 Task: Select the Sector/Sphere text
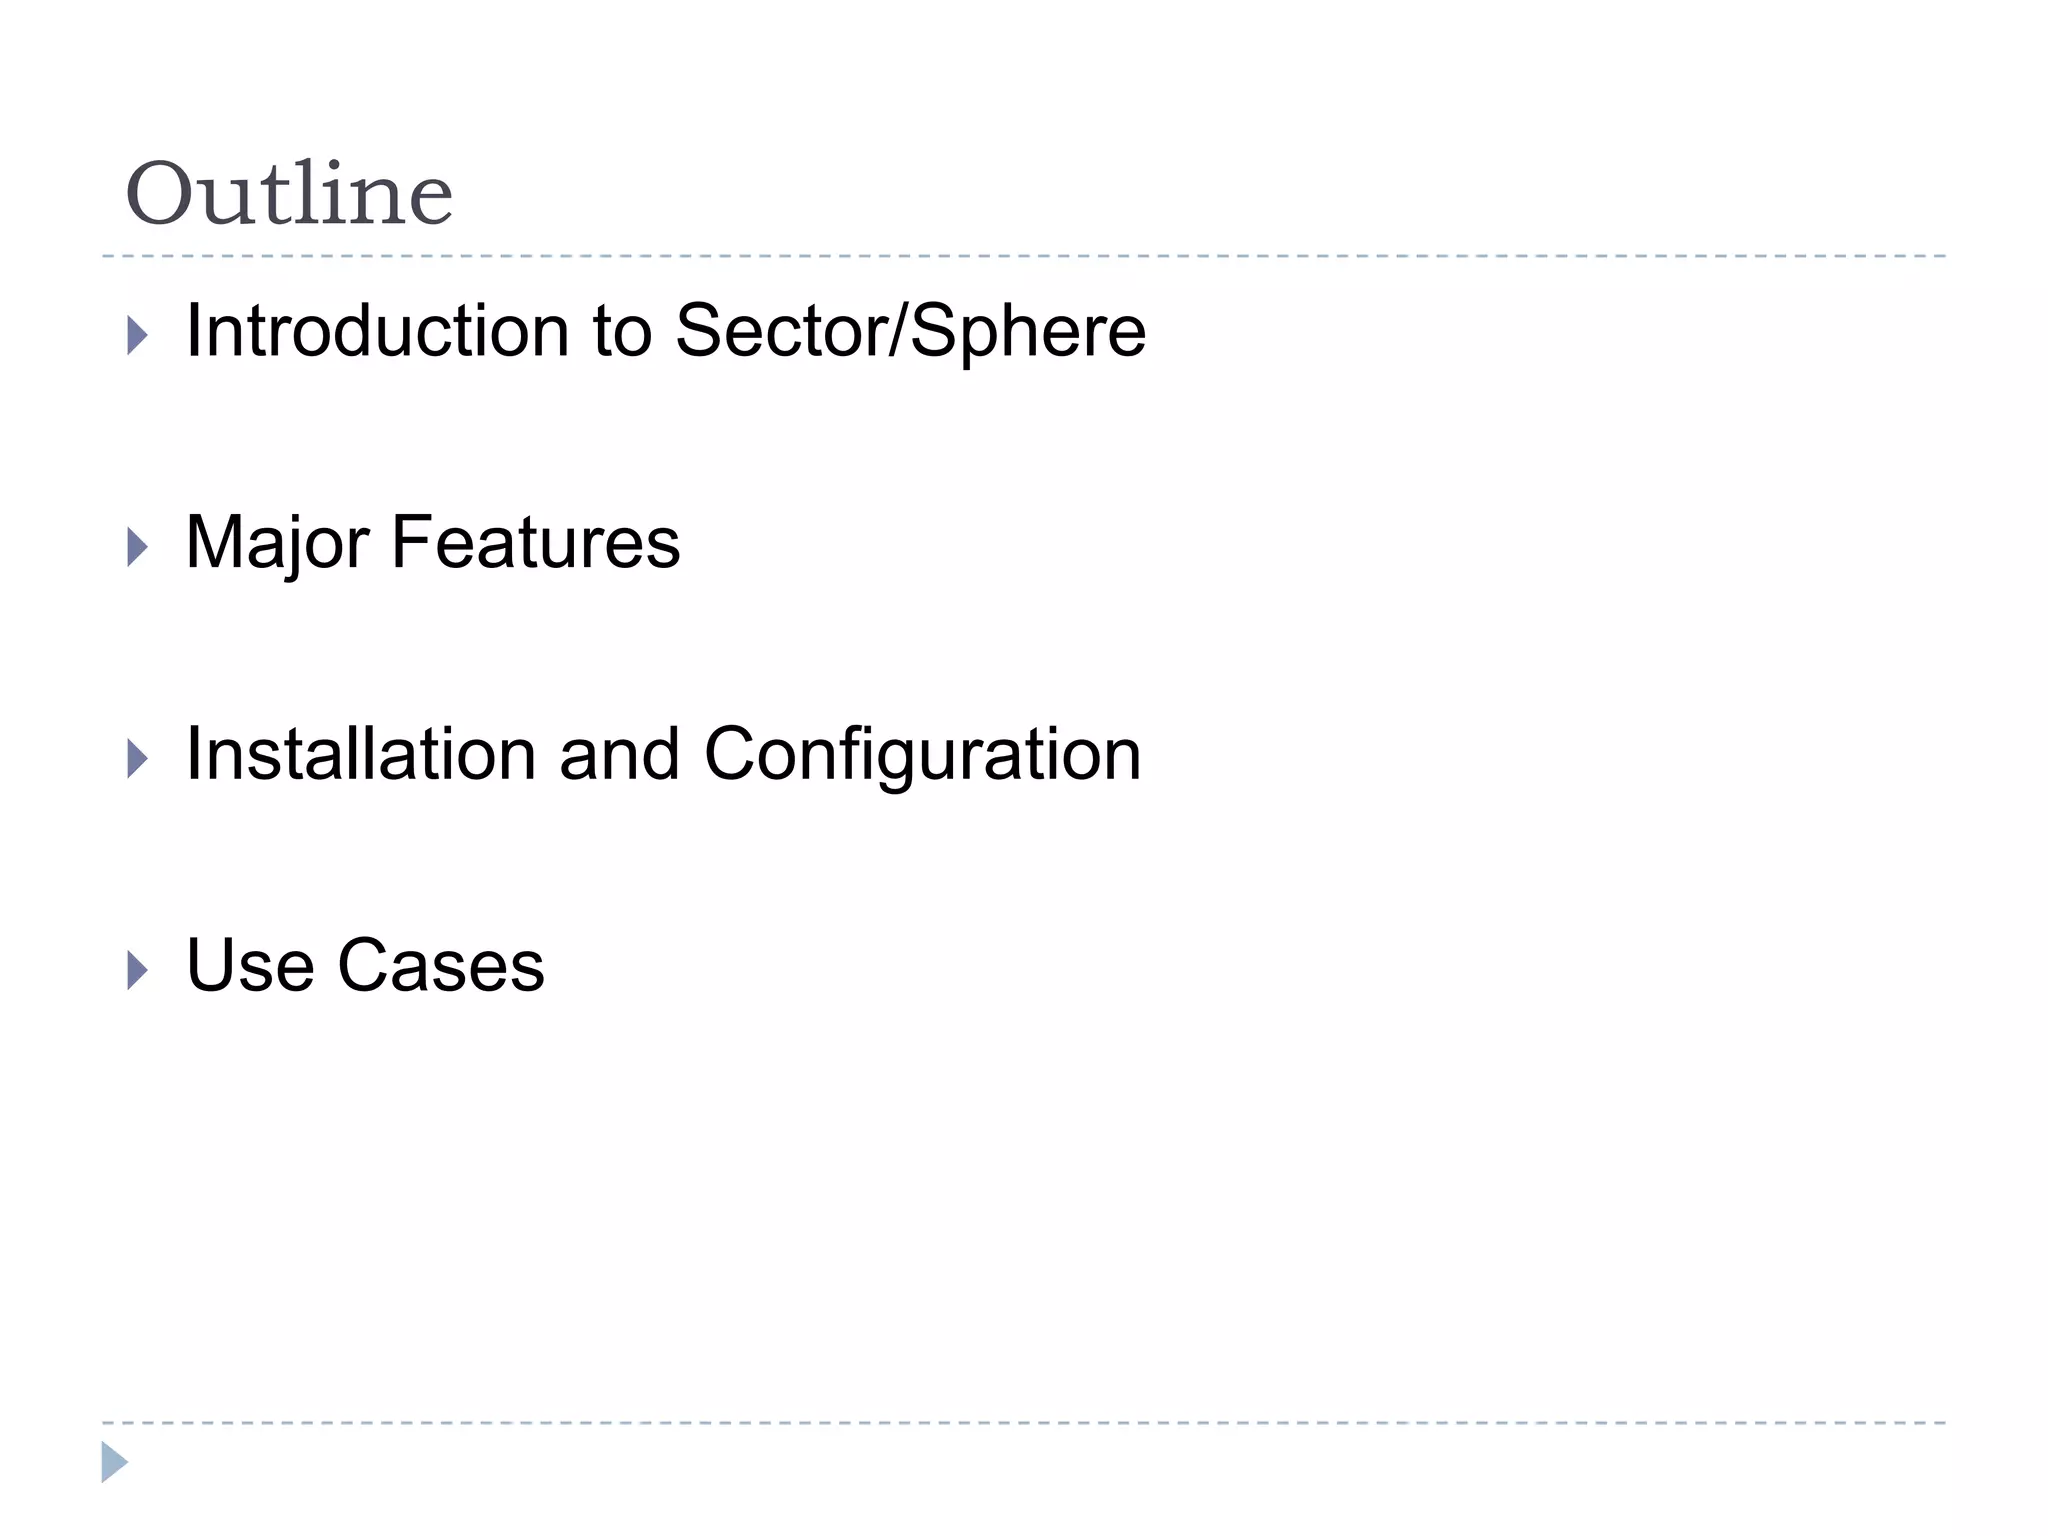click(910, 331)
